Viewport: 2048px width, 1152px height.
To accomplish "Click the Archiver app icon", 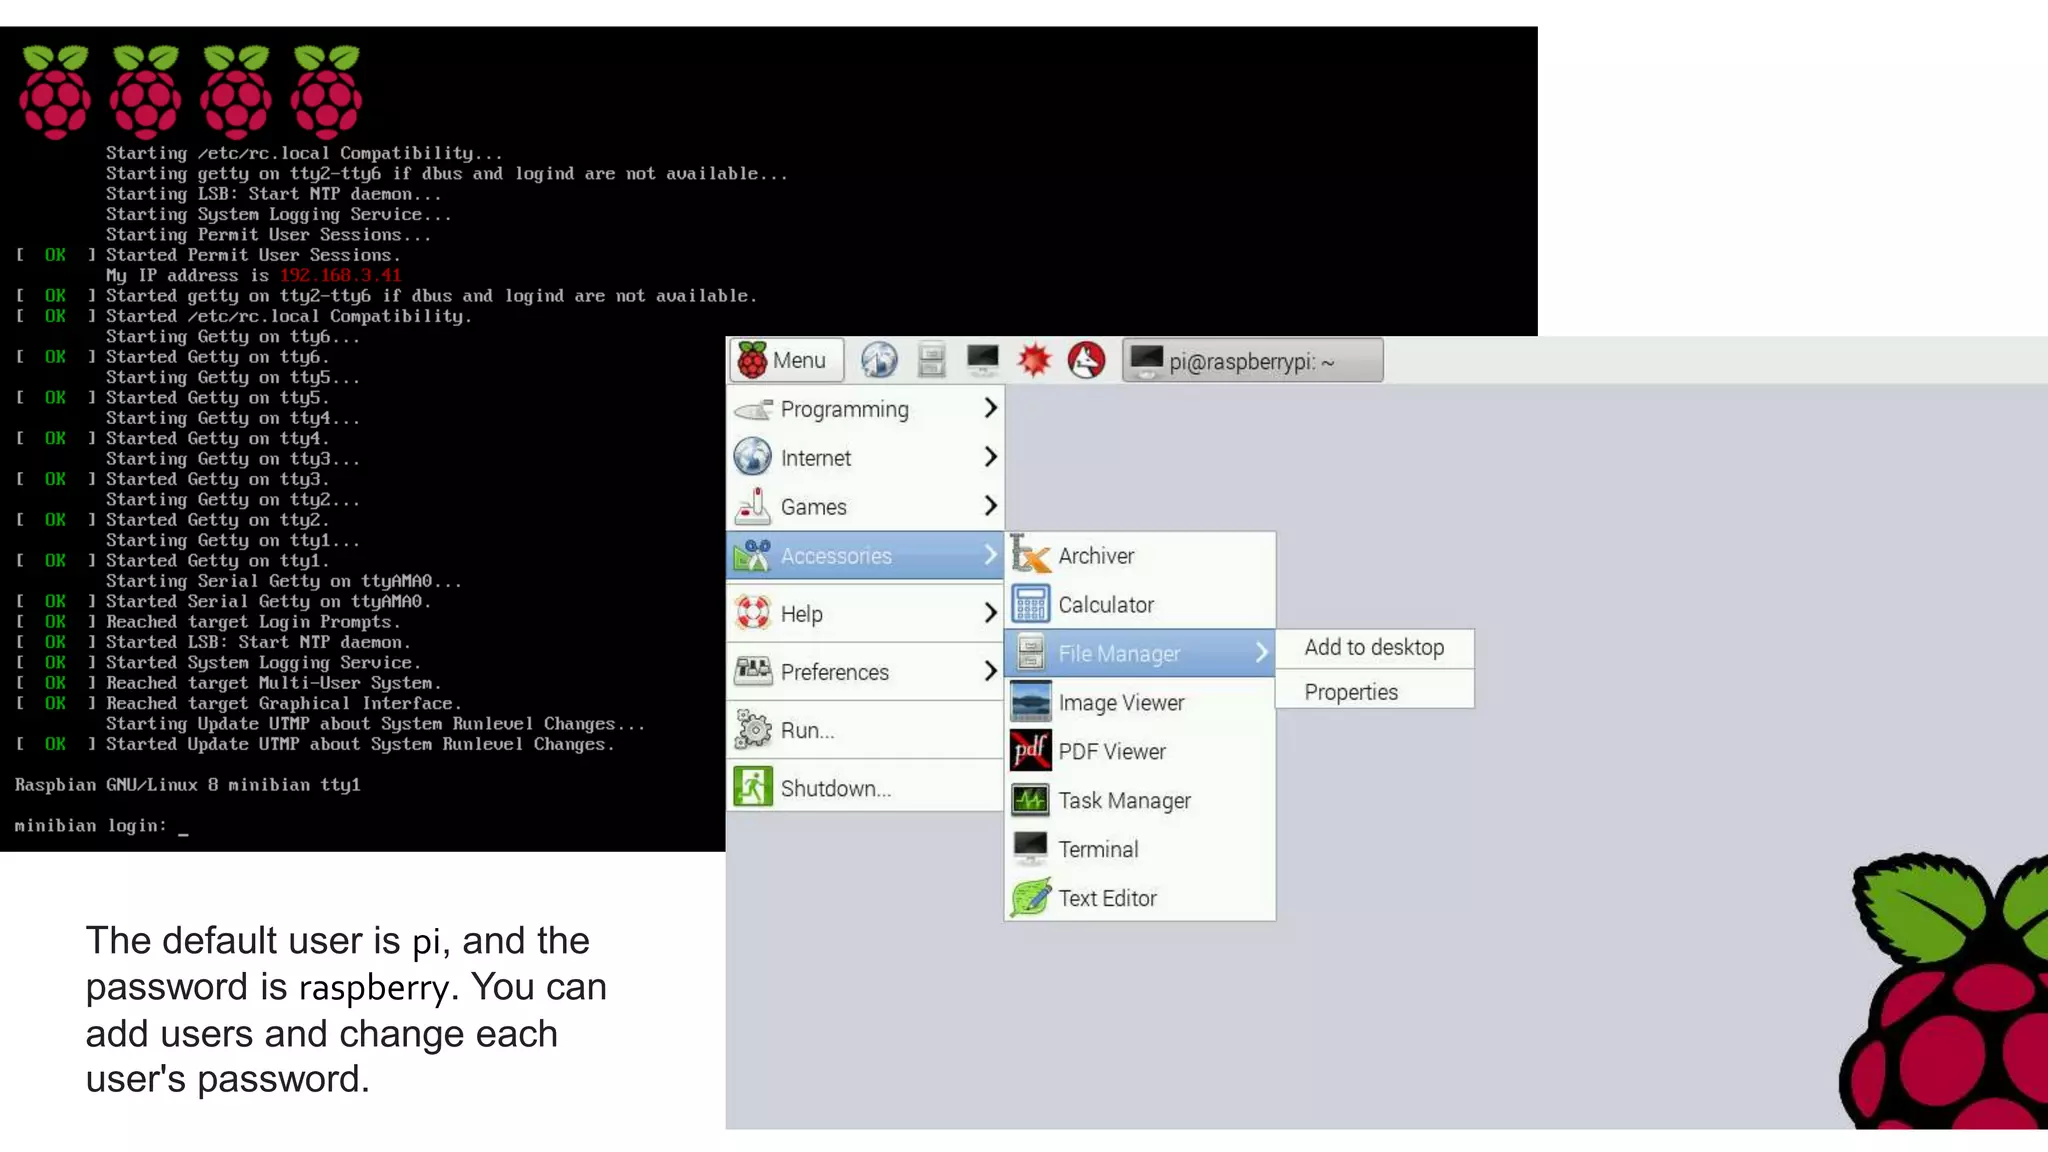I will coord(1030,555).
